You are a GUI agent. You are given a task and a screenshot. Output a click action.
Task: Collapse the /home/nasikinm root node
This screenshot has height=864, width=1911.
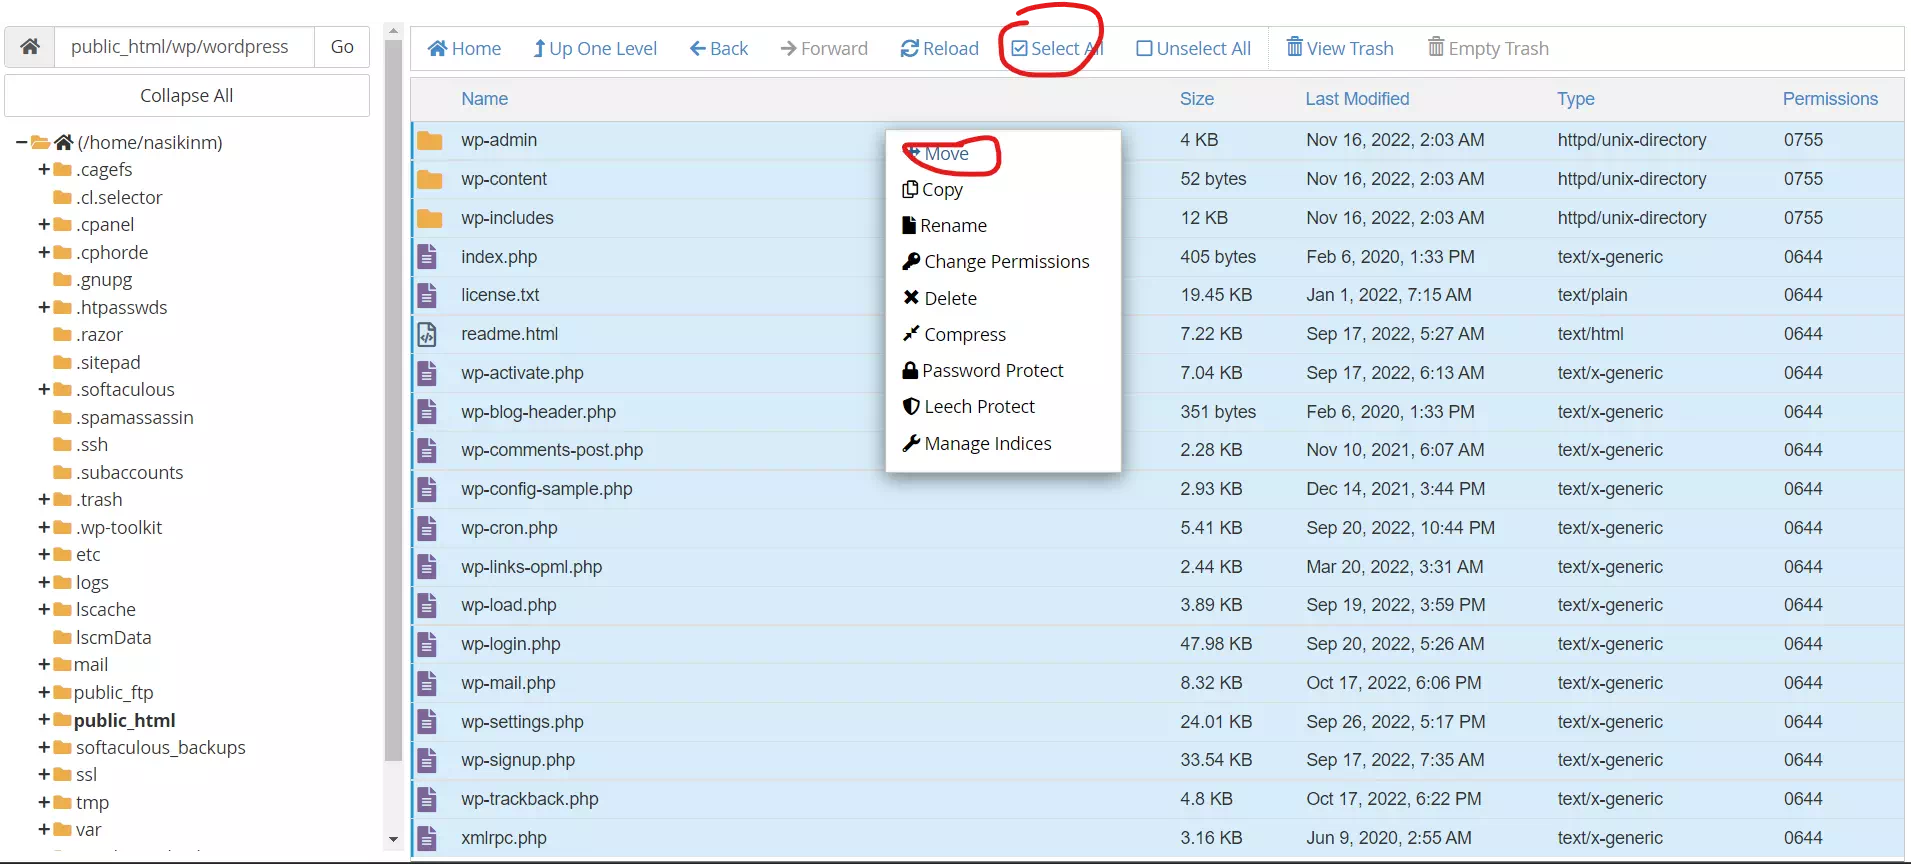[x=21, y=142]
